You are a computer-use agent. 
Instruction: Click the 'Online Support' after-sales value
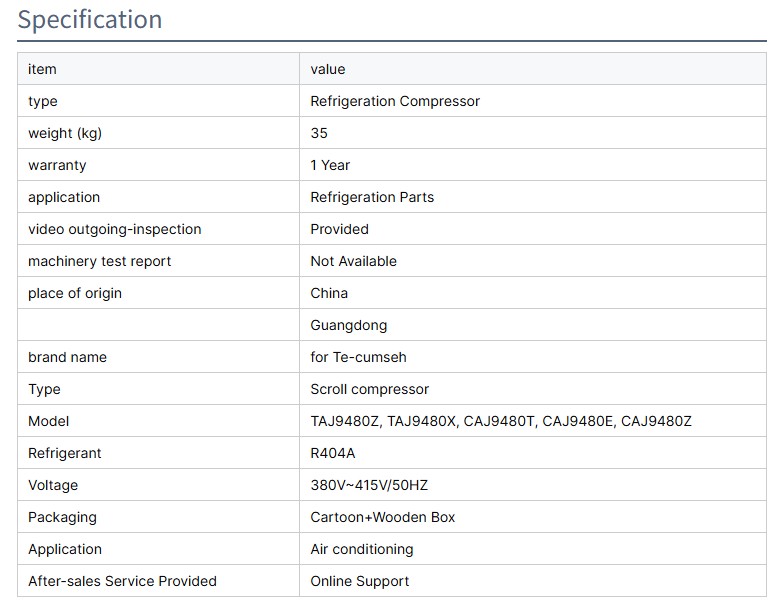(359, 581)
